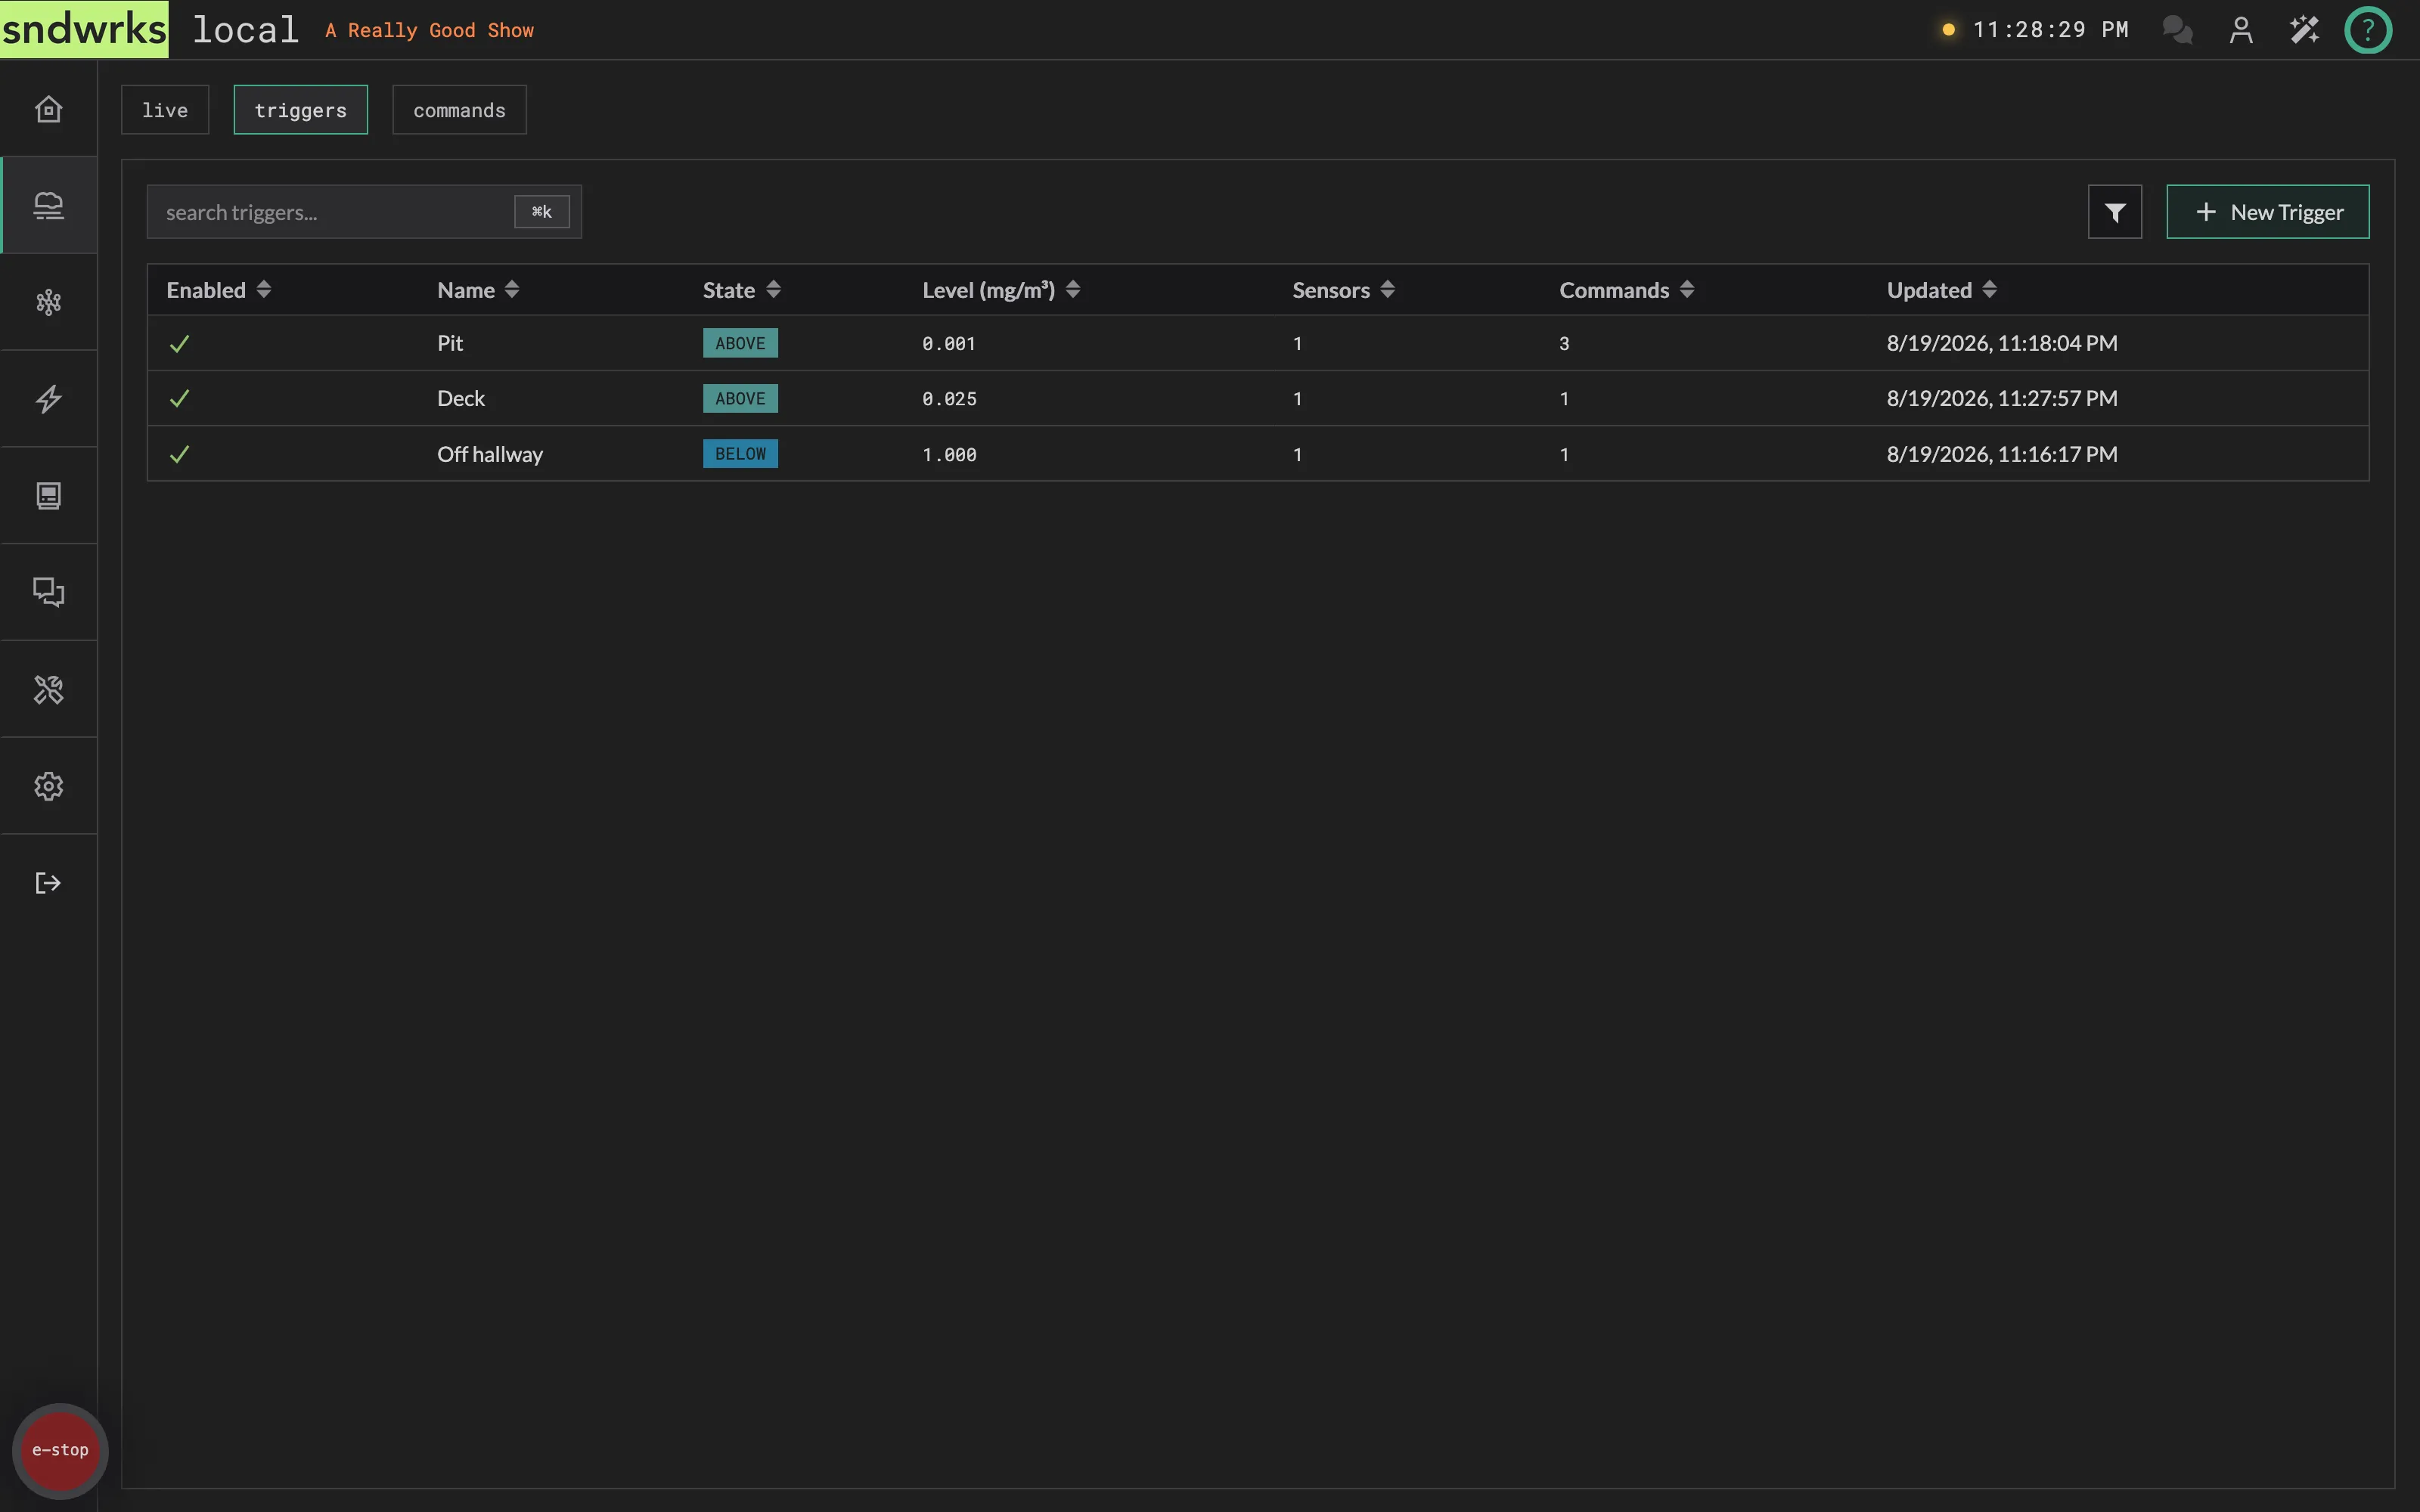Image resolution: width=2420 pixels, height=1512 pixels.
Task: Click the ABOVE badge in Pit row
Action: (740, 343)
